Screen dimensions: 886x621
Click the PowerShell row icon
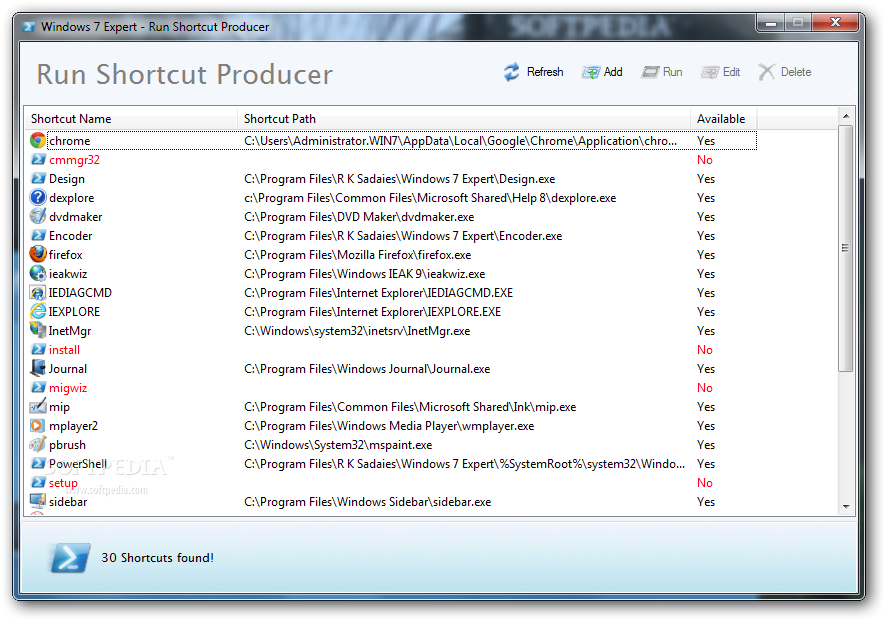(38, 463)
